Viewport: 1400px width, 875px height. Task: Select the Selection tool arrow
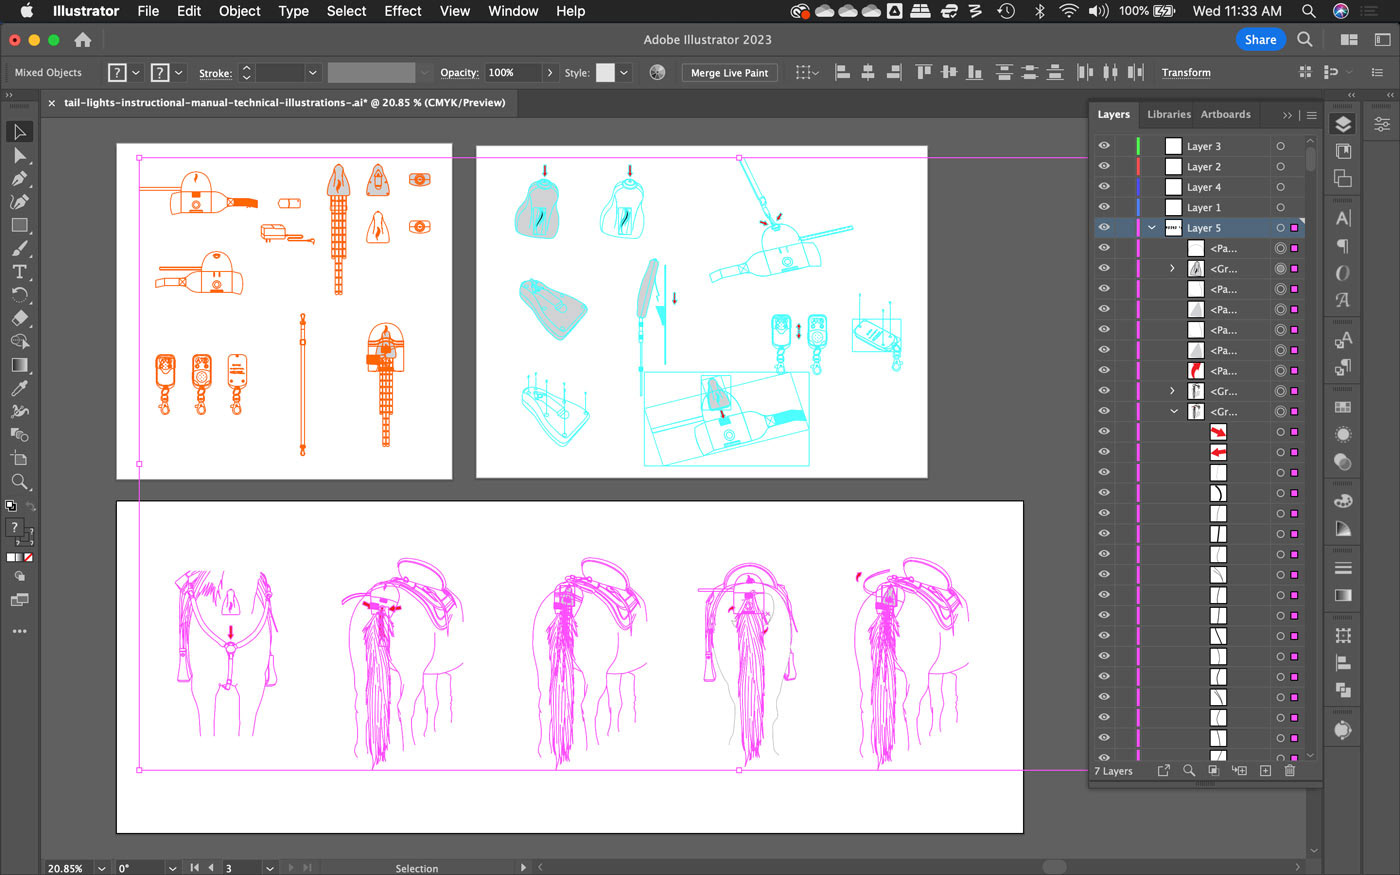[19, 132]
